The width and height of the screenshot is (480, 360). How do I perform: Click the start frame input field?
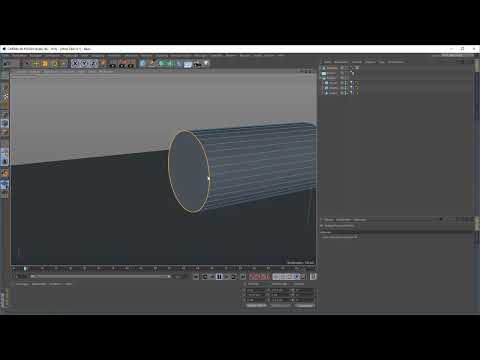tap(22, 276)
